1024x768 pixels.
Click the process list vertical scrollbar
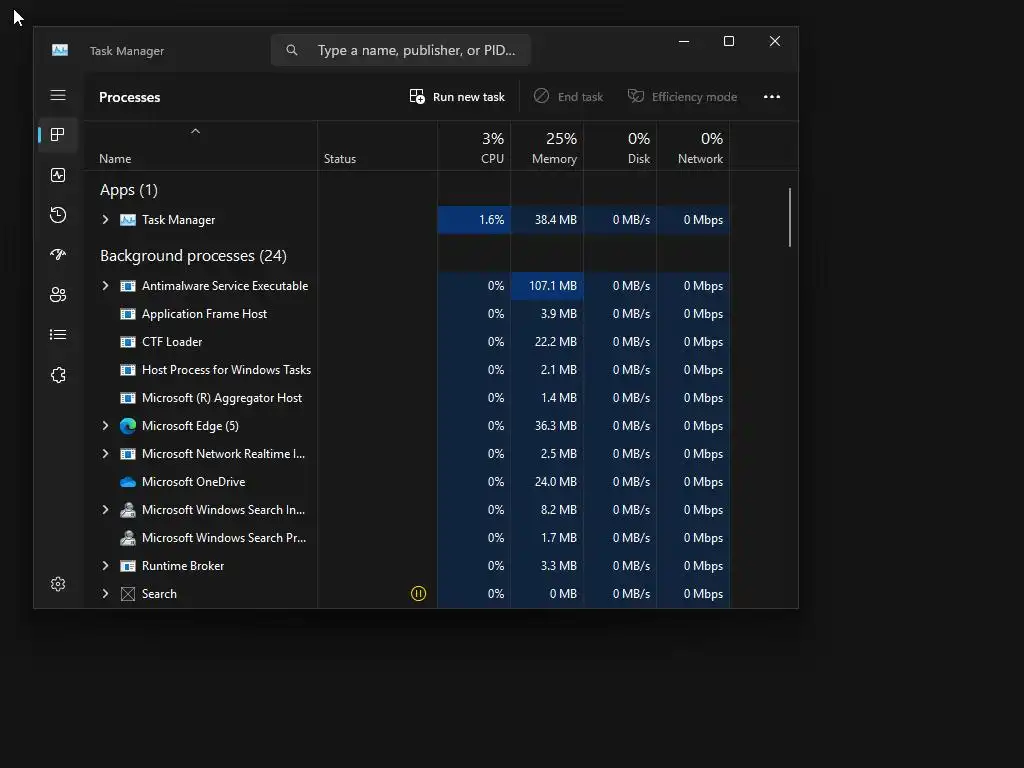[790, 217]
